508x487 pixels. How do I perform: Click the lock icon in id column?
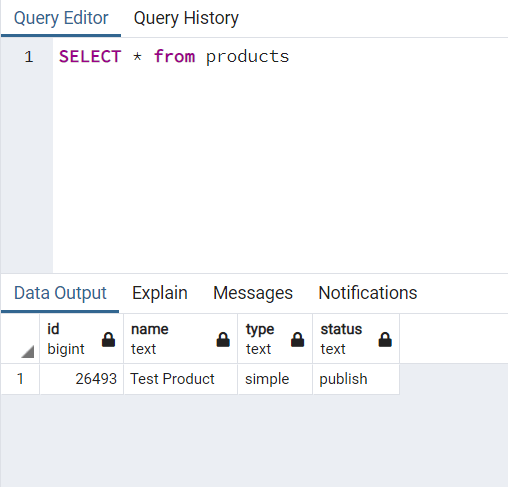tap(108, 339)
